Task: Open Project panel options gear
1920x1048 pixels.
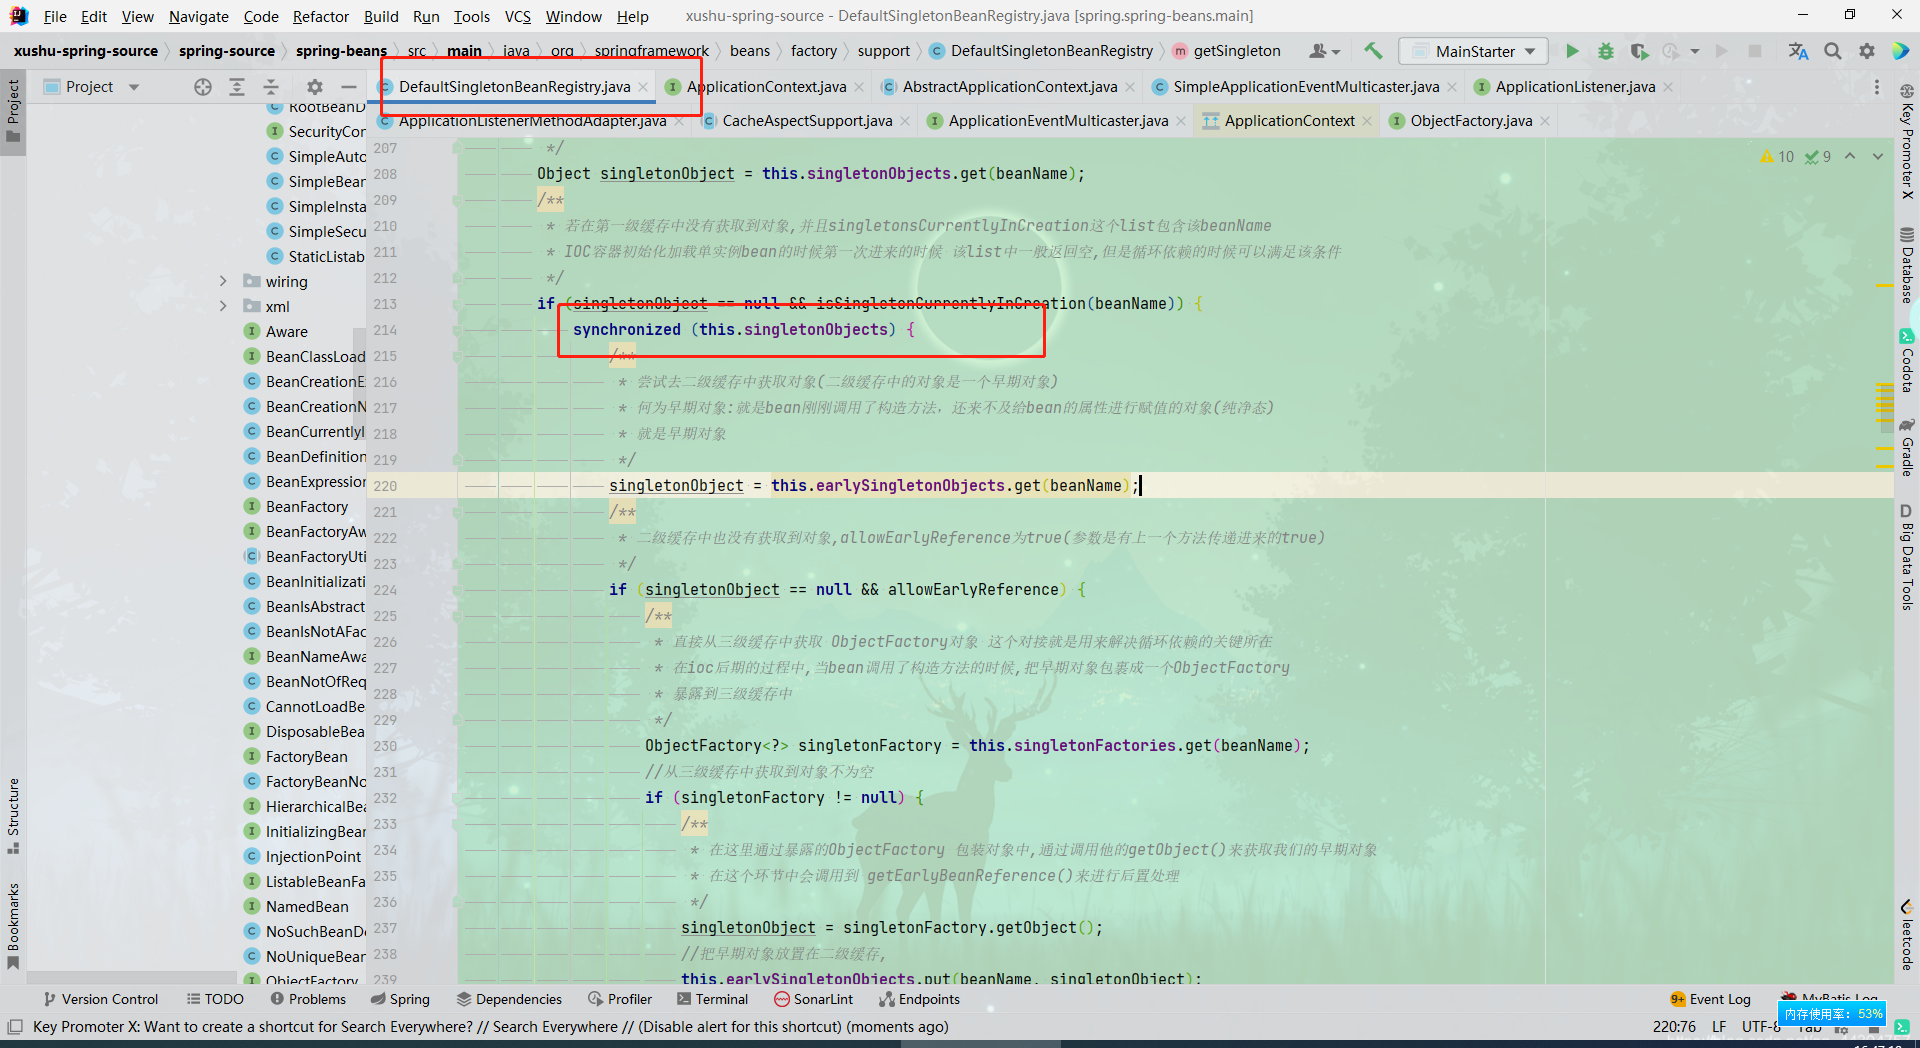Action: [x=314, y=87]
